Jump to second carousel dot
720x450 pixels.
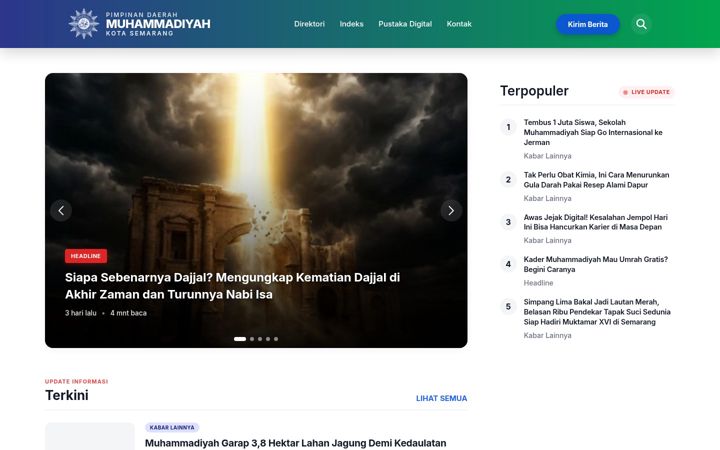pyautogui.click(x=252, y=339)
